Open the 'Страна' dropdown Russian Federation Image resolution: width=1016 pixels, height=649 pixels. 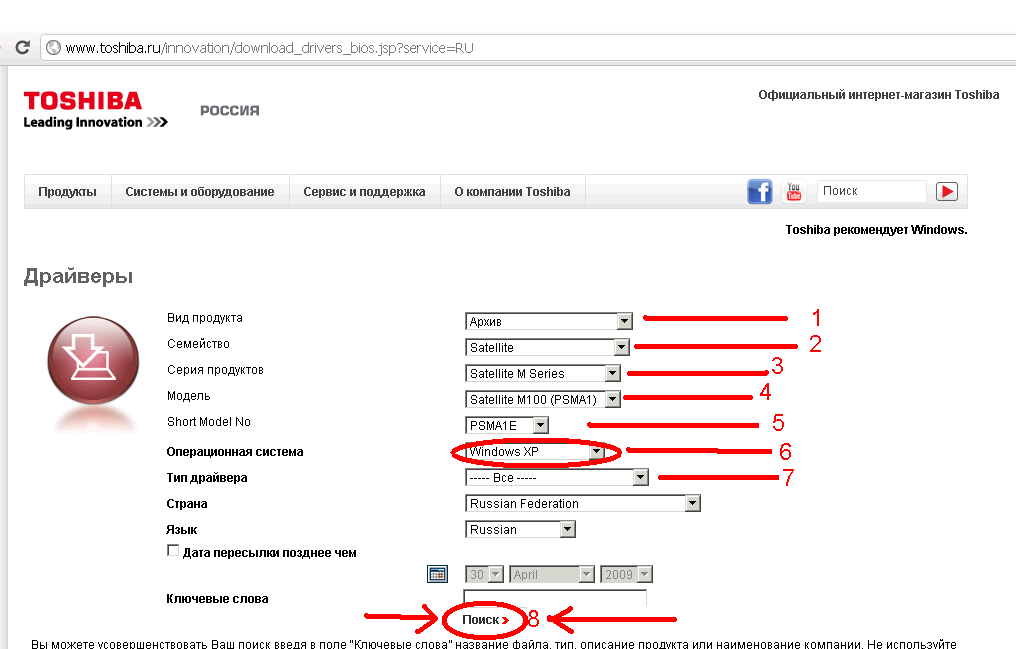(583, 503)
